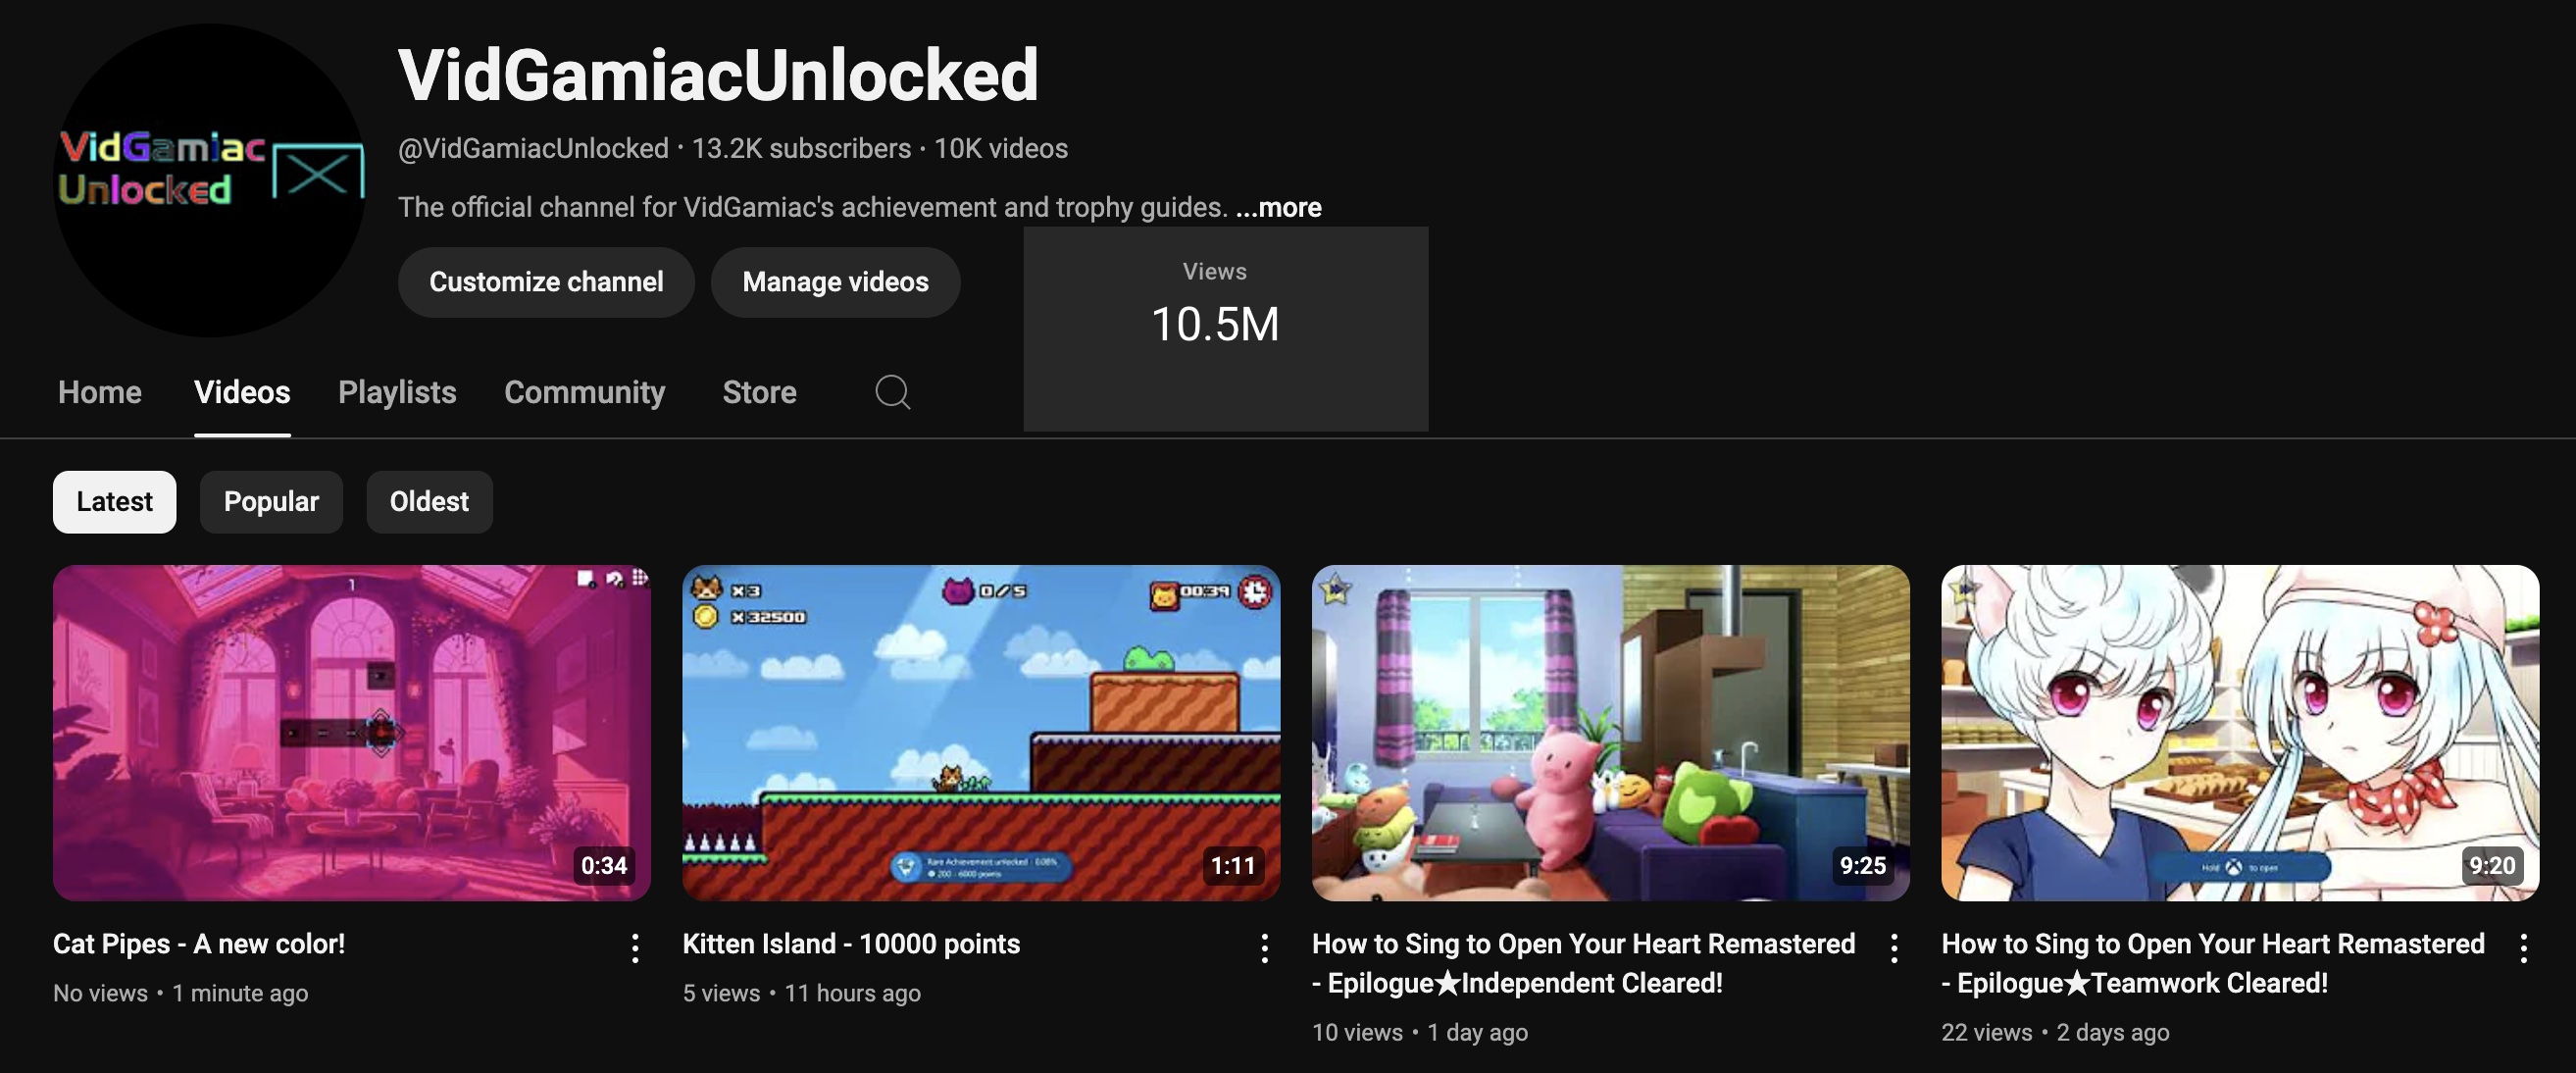The width and height of the screenshot is (2576, 1073).
Task: Open the Store tab
Action: tap(760, 392)
